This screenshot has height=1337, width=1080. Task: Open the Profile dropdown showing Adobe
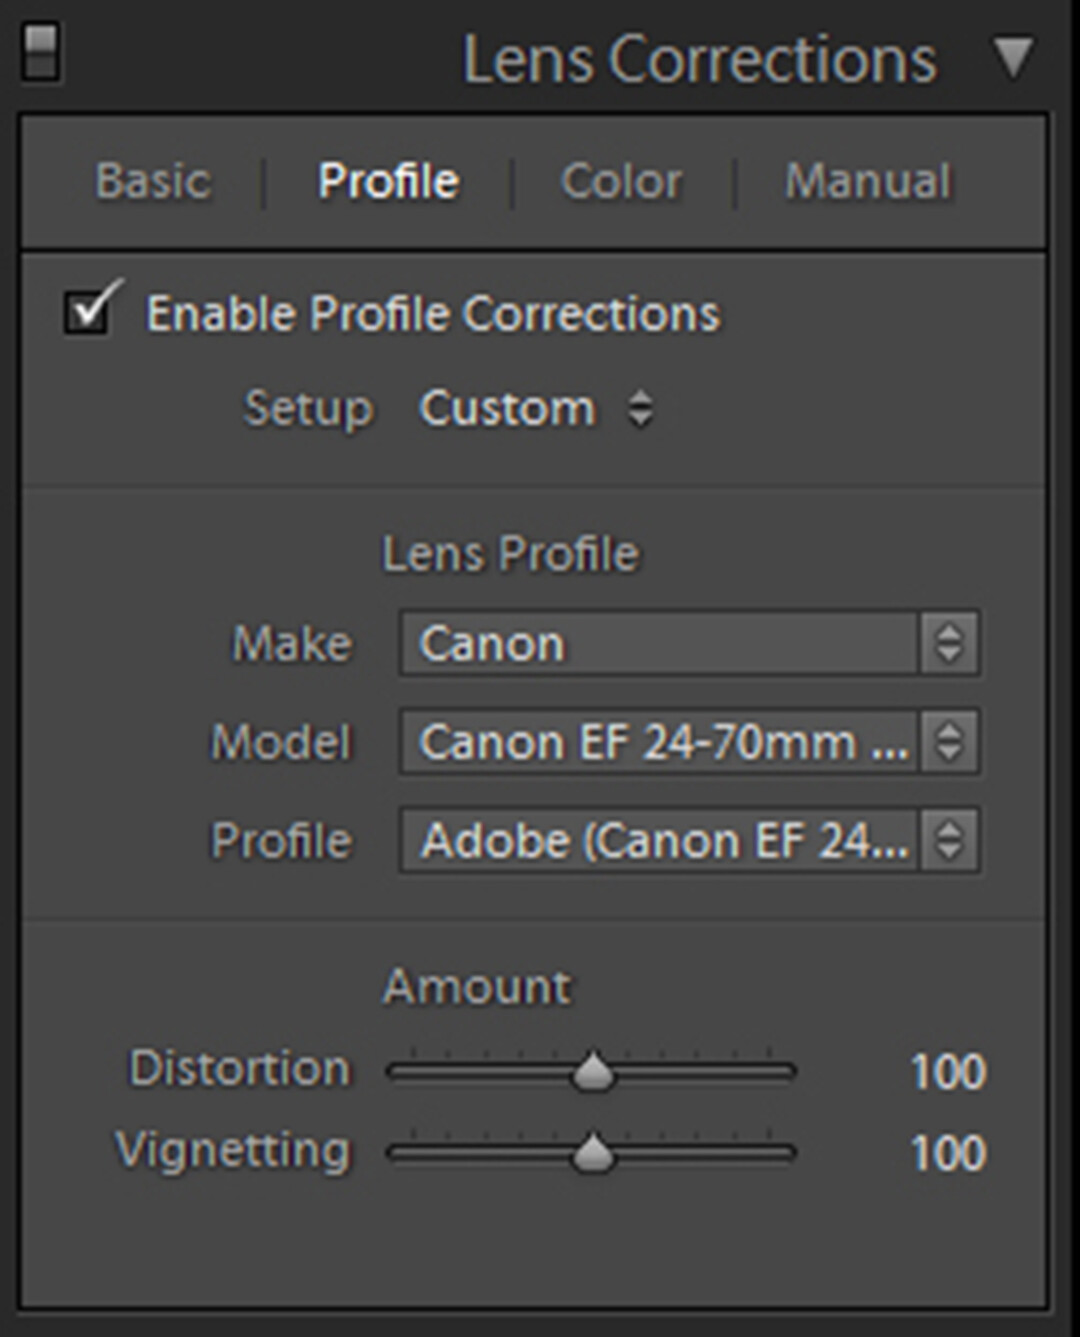click(x=689, y=840)
